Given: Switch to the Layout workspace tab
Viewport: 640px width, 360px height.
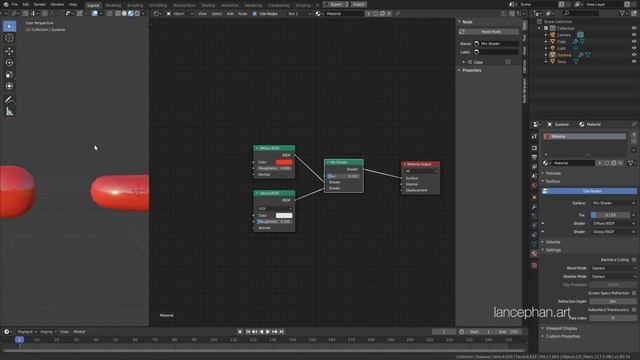Looking at the screenshot, I should pos(93,5).
